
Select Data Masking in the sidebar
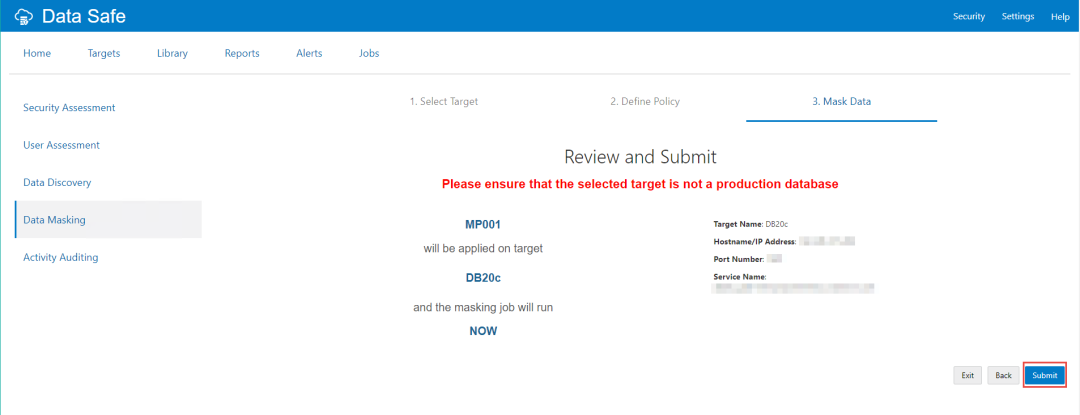(108, 220)
